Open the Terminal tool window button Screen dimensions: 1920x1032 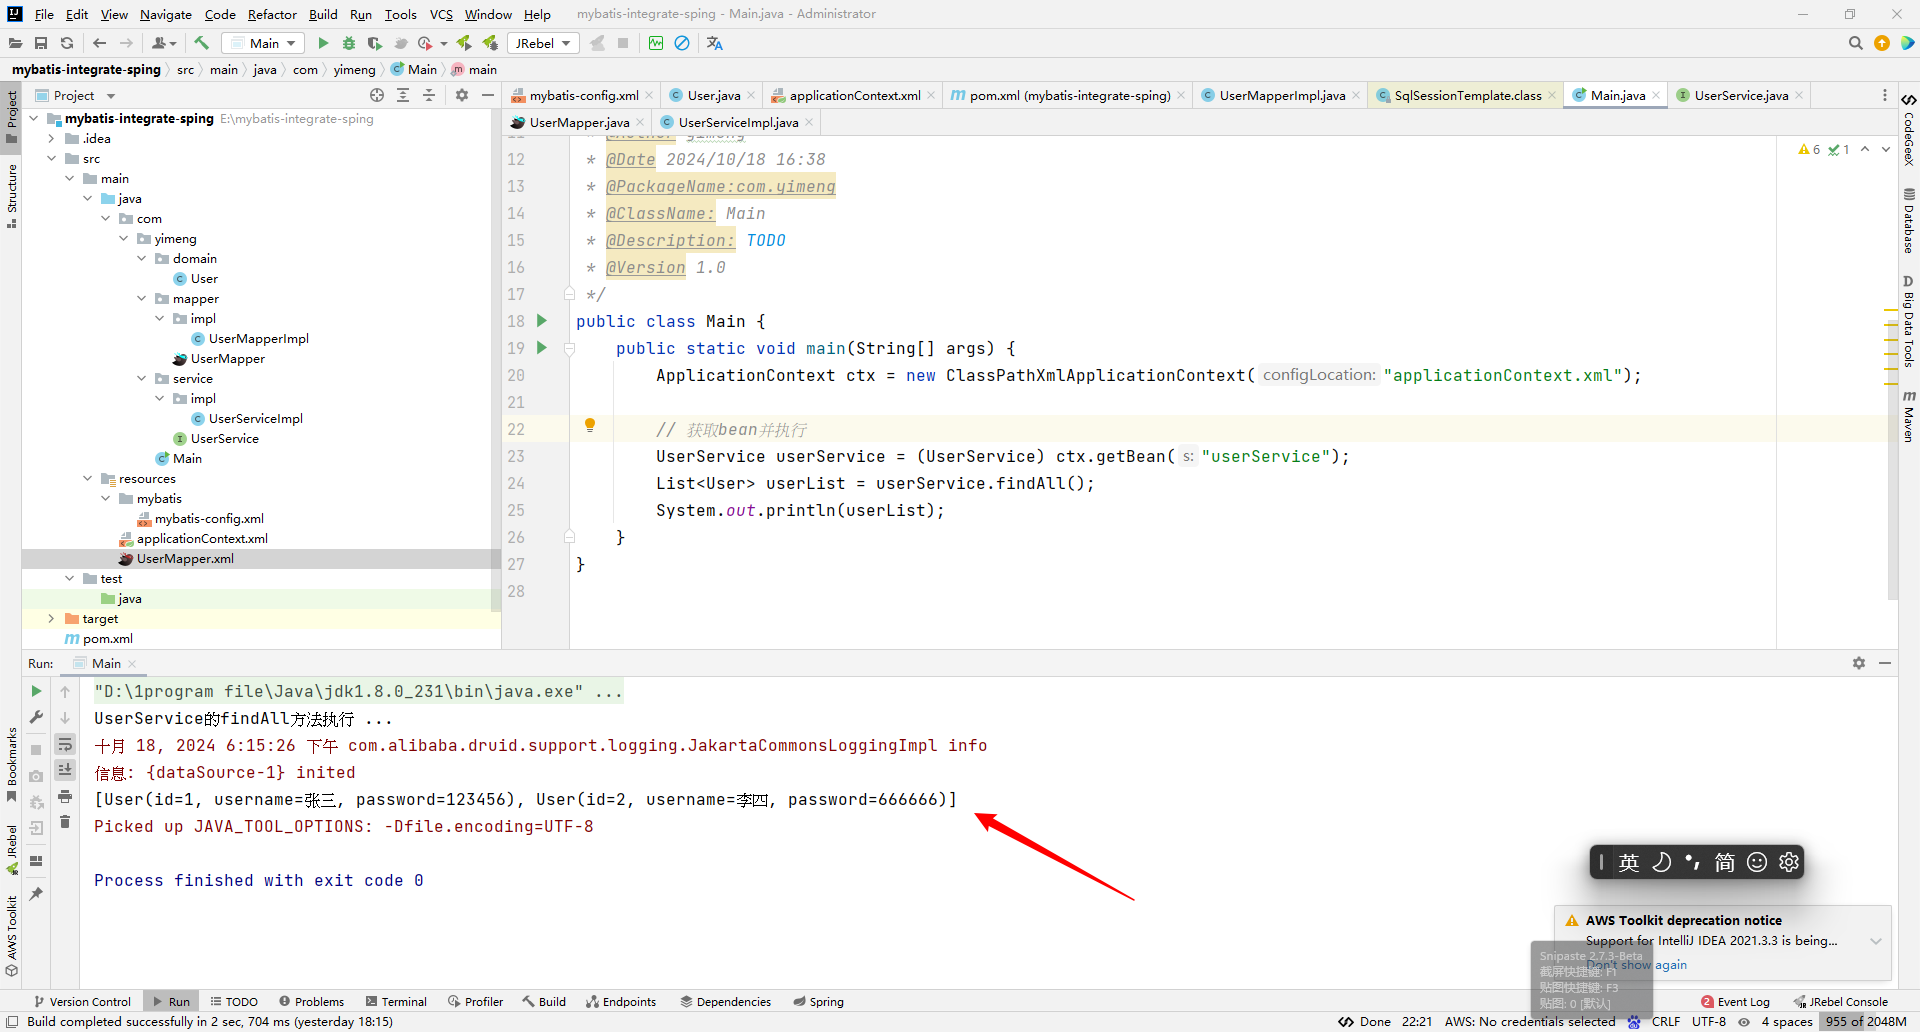(396, 1001)
